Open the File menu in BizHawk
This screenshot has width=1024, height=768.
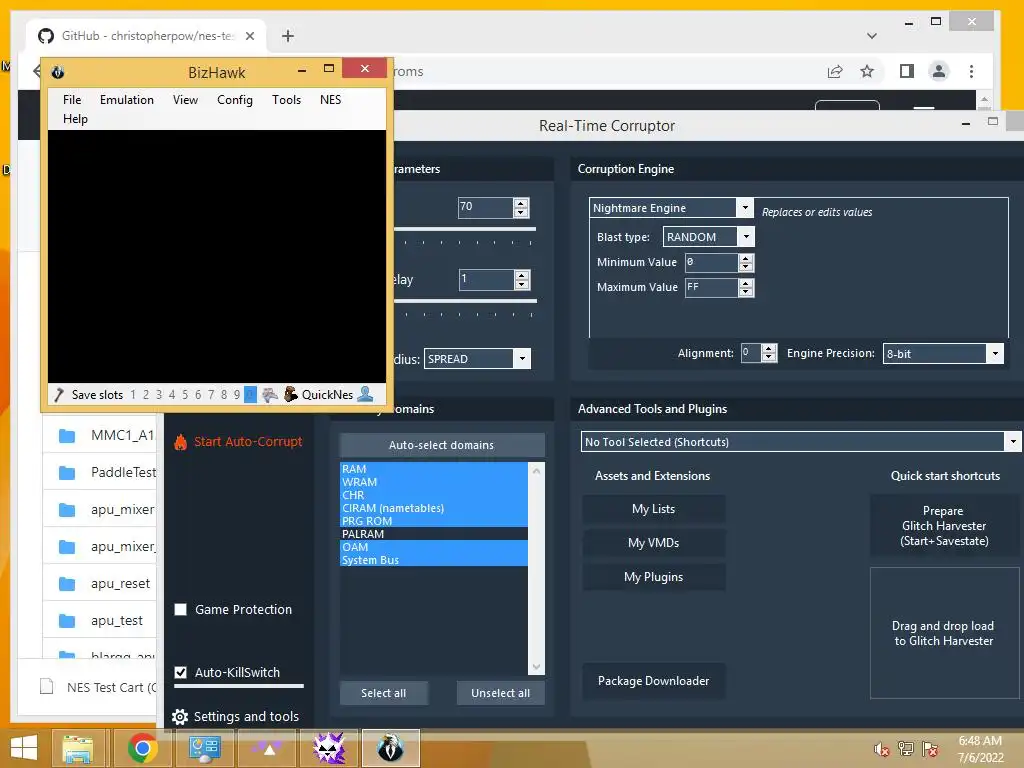coord(72,100)
